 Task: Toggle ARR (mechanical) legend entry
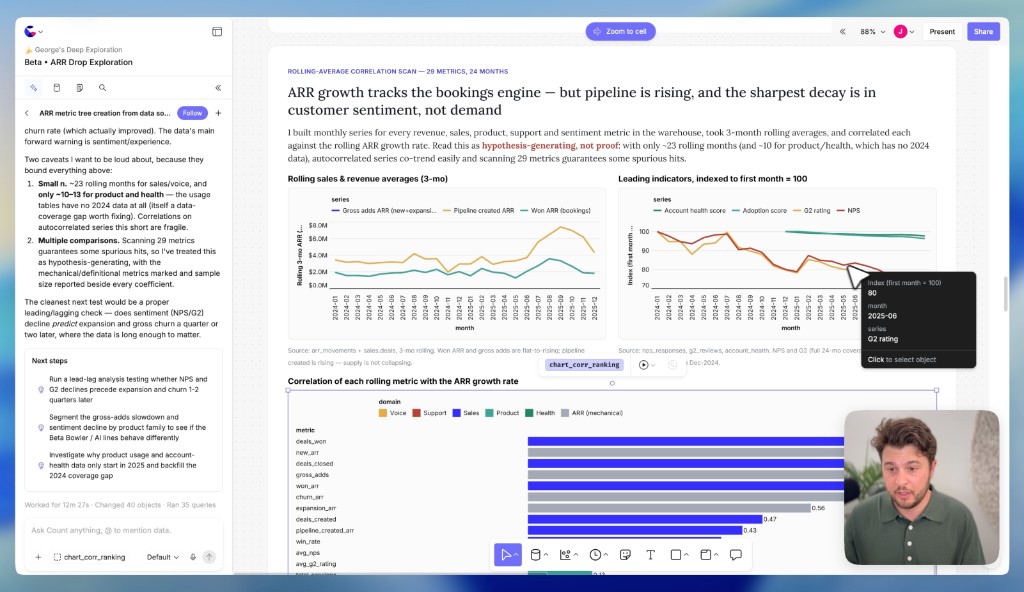click(592, 413)
